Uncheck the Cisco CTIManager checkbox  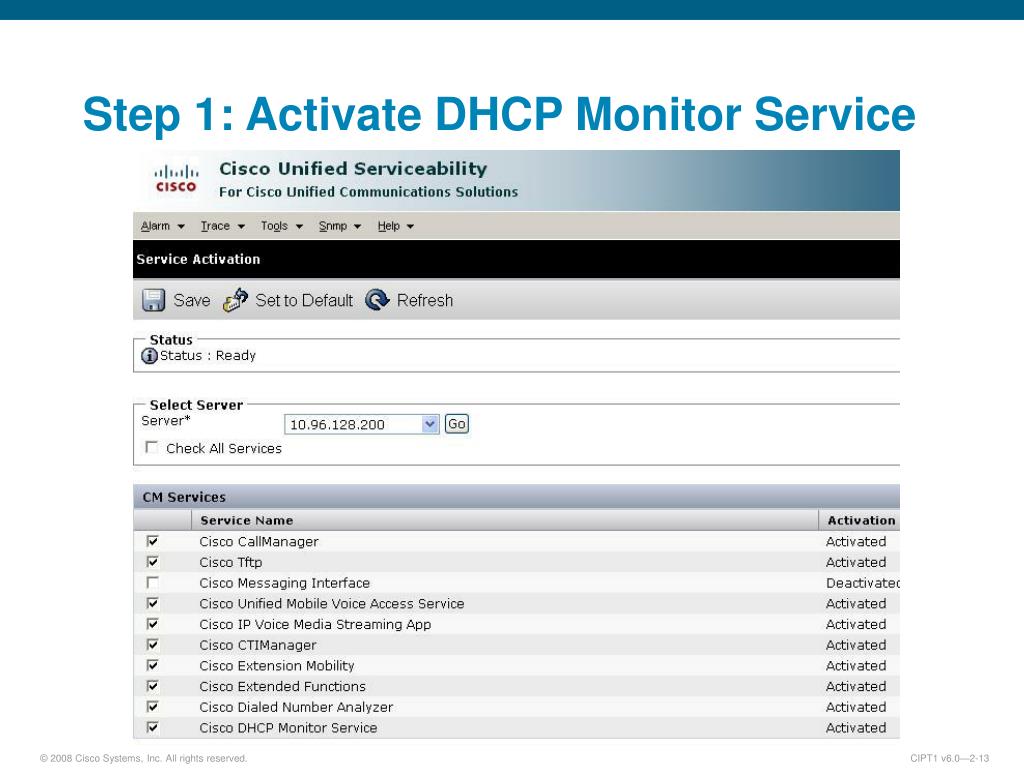153,645
